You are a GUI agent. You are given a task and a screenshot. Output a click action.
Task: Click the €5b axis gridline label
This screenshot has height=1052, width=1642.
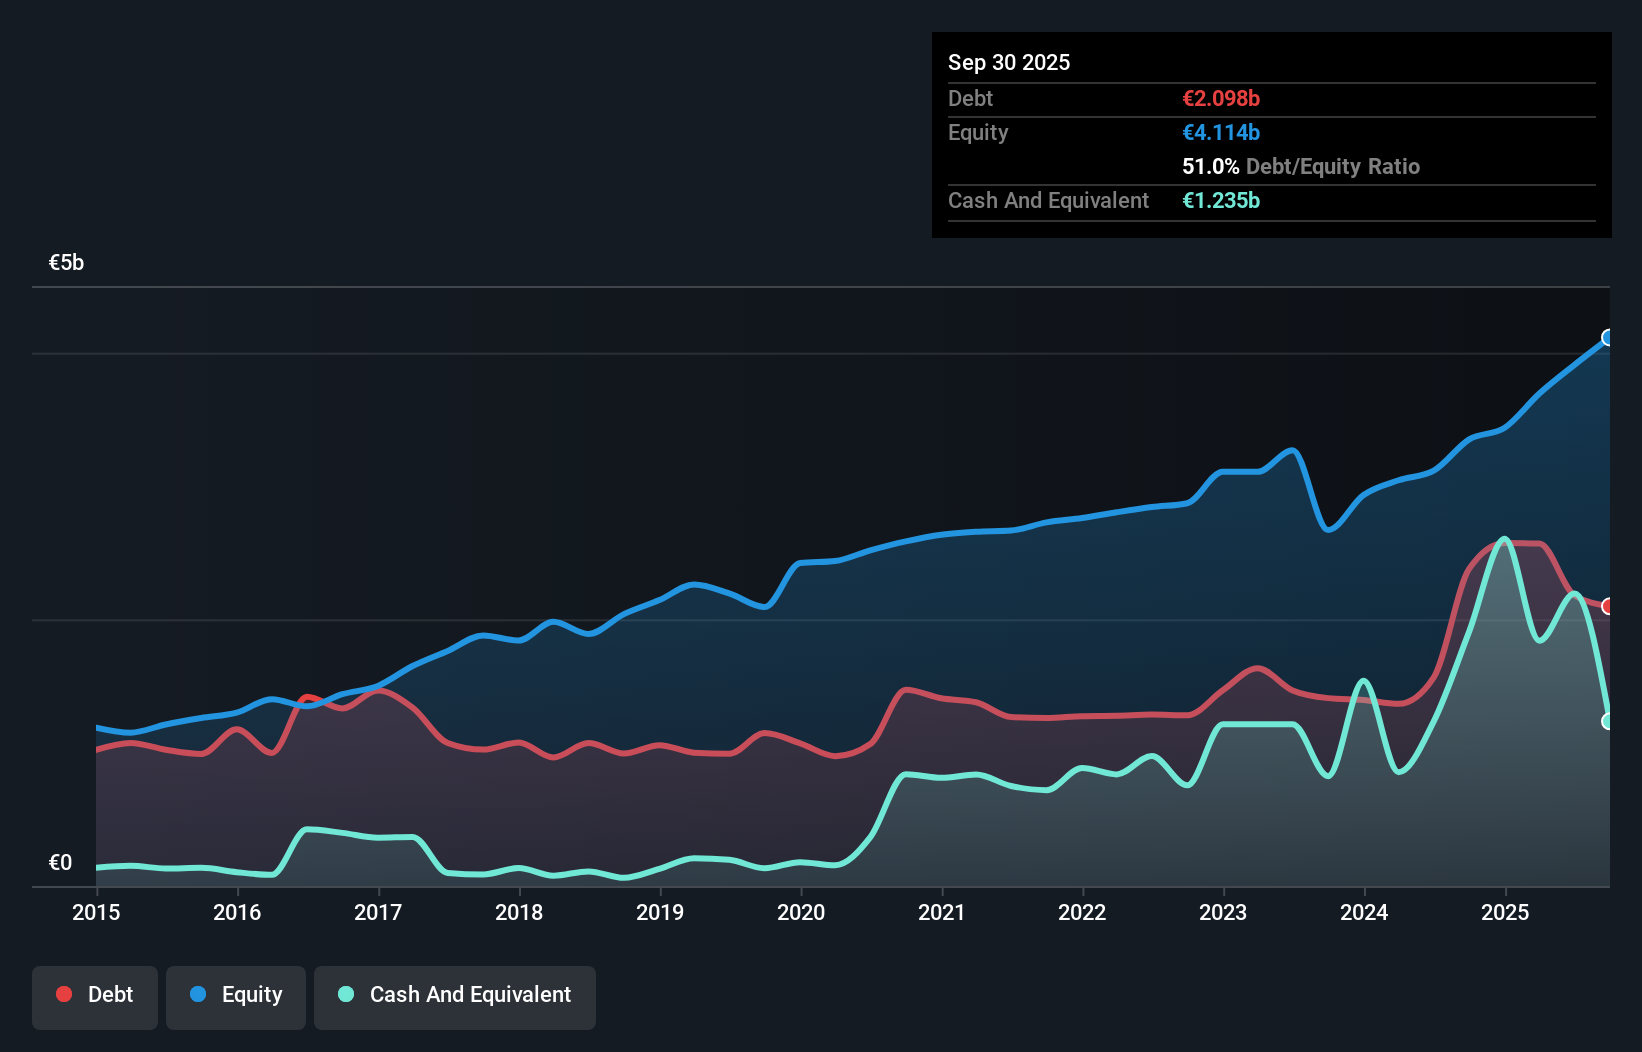coord(66,261)
